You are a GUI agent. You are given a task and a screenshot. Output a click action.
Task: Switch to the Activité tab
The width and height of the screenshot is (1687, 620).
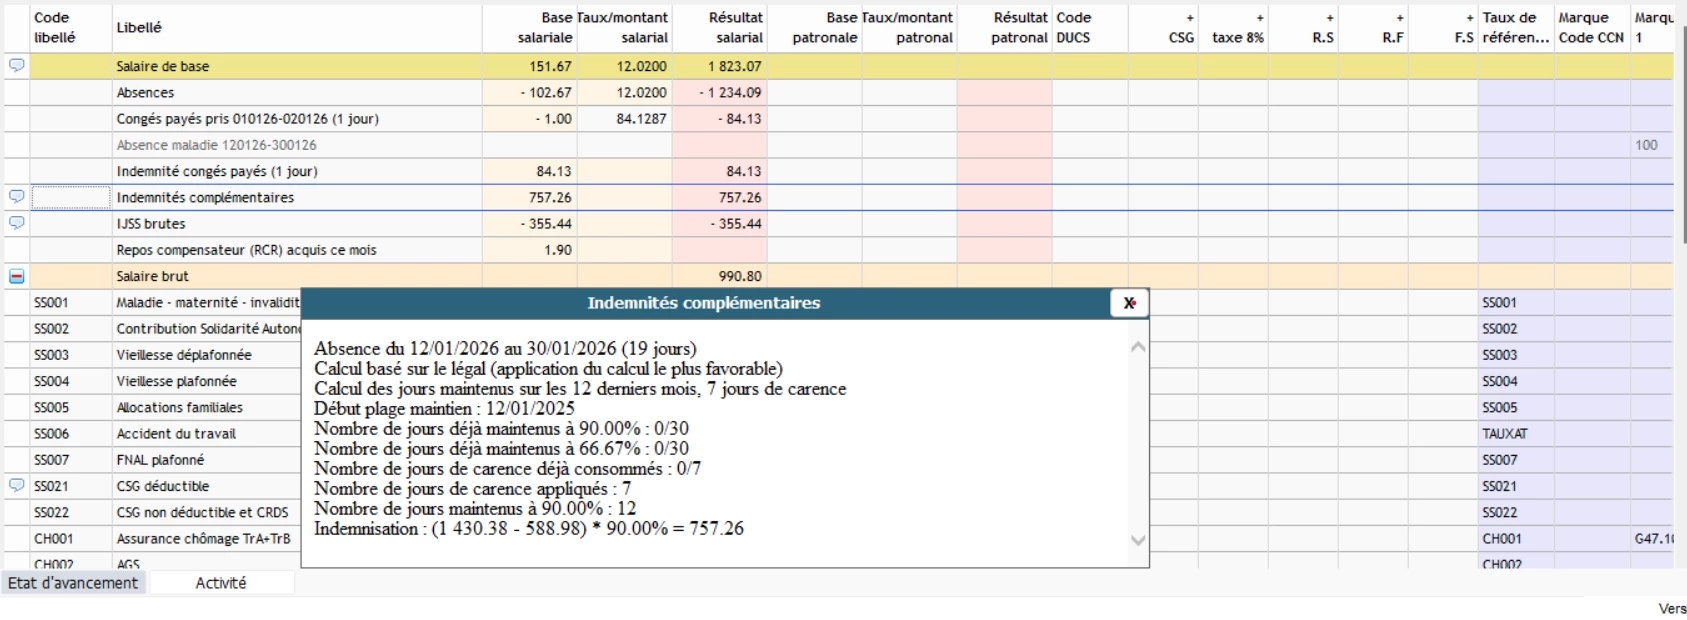tap(221, 583)
